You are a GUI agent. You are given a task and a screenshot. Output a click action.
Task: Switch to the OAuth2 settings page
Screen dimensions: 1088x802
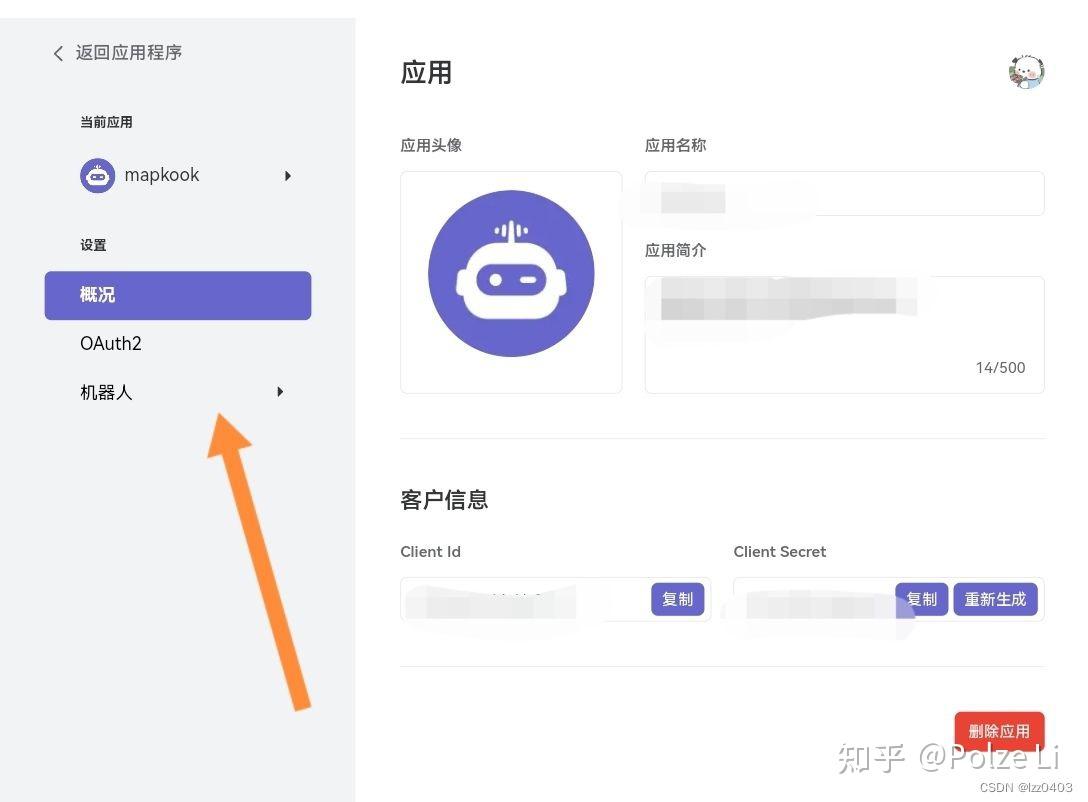click(x=110, y=343)
